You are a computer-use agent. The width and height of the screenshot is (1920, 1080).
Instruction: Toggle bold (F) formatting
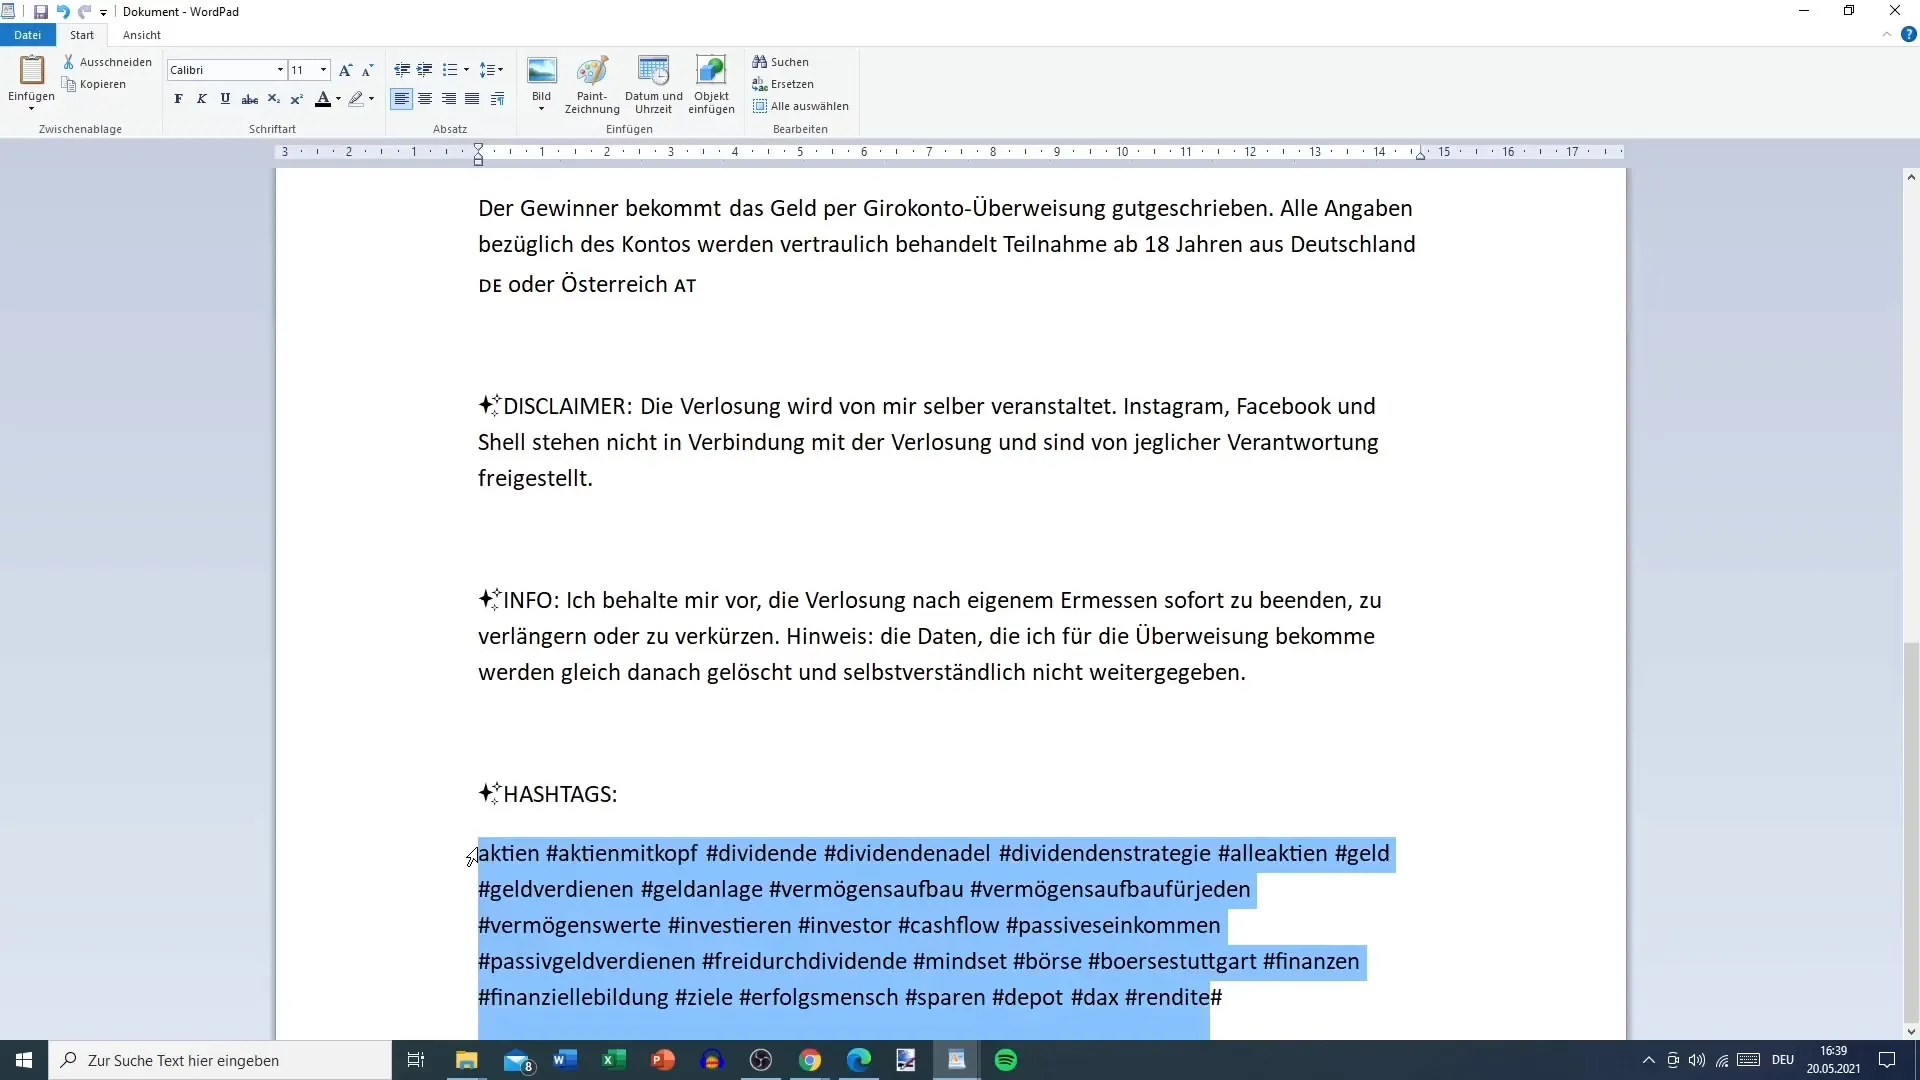tap(178, 99)
